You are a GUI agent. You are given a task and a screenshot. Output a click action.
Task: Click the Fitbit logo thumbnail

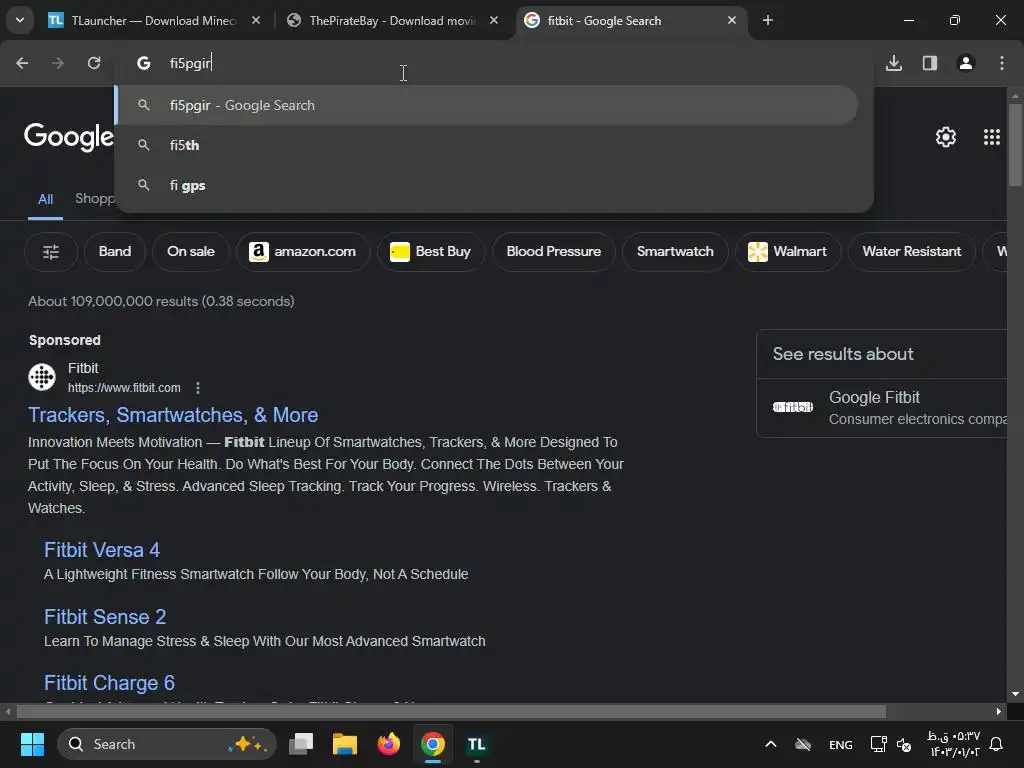(793, 407)
